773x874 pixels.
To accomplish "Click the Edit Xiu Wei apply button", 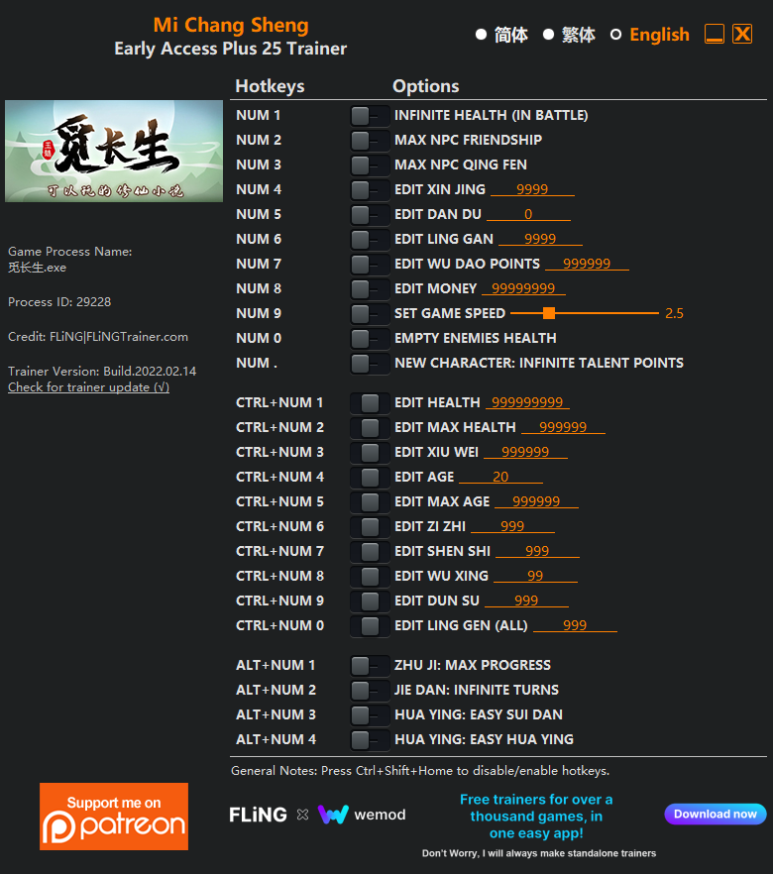I will tap(370, 453).
